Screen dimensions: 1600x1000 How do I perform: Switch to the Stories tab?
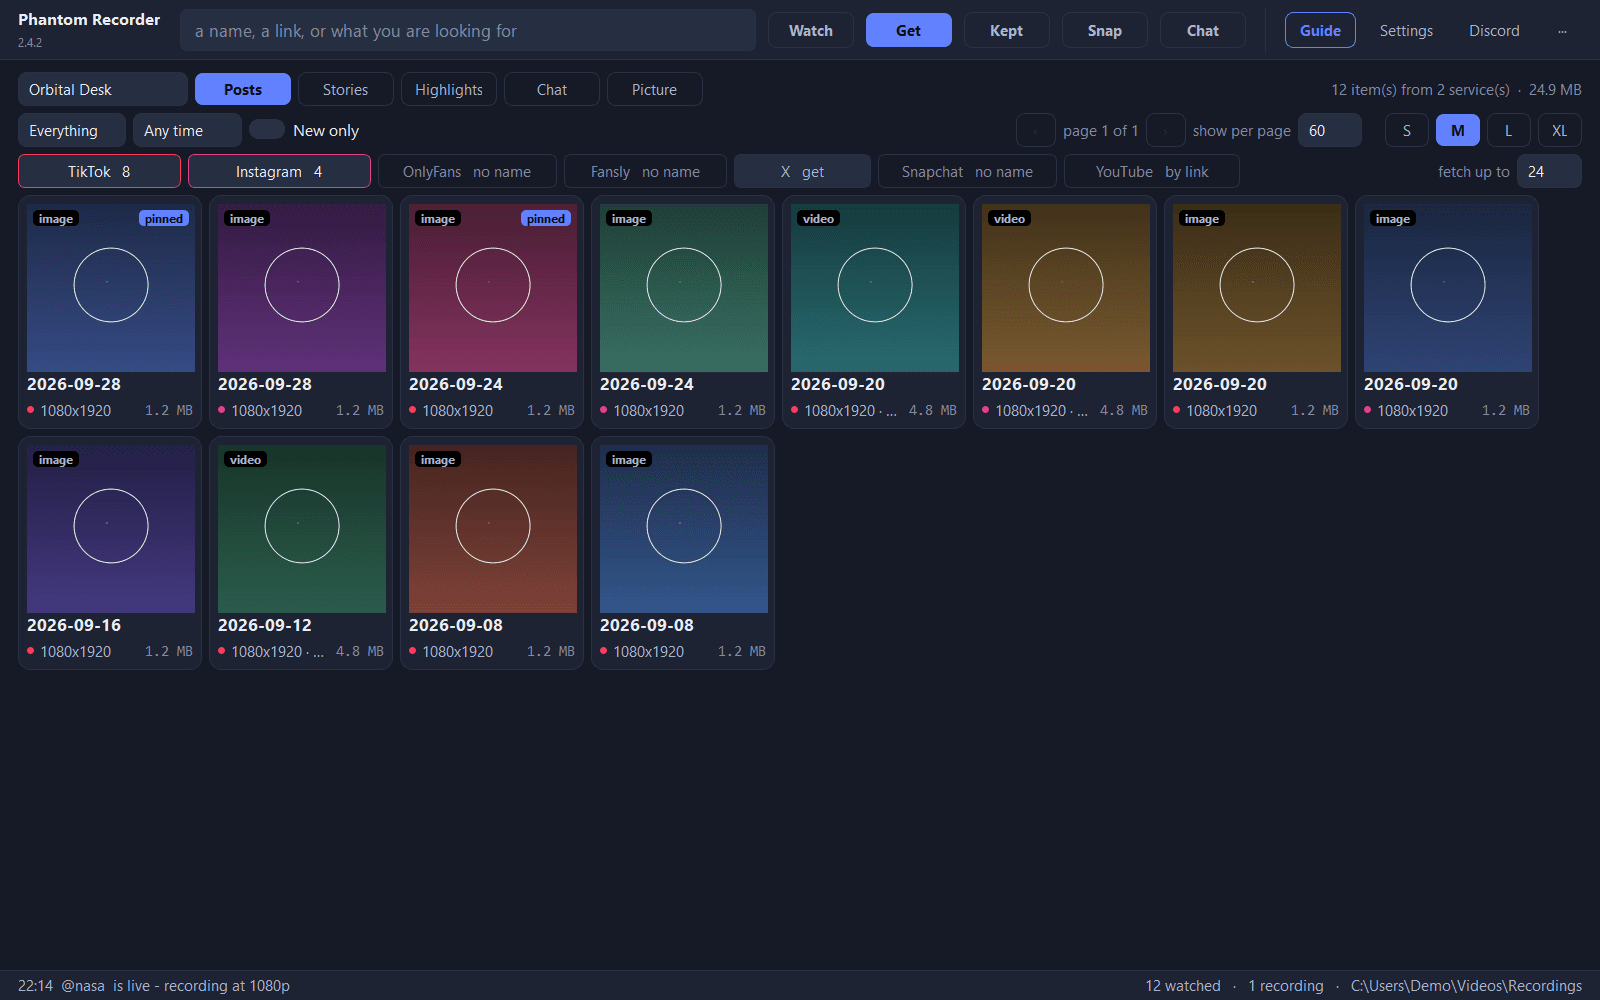[x=345, y=89]
